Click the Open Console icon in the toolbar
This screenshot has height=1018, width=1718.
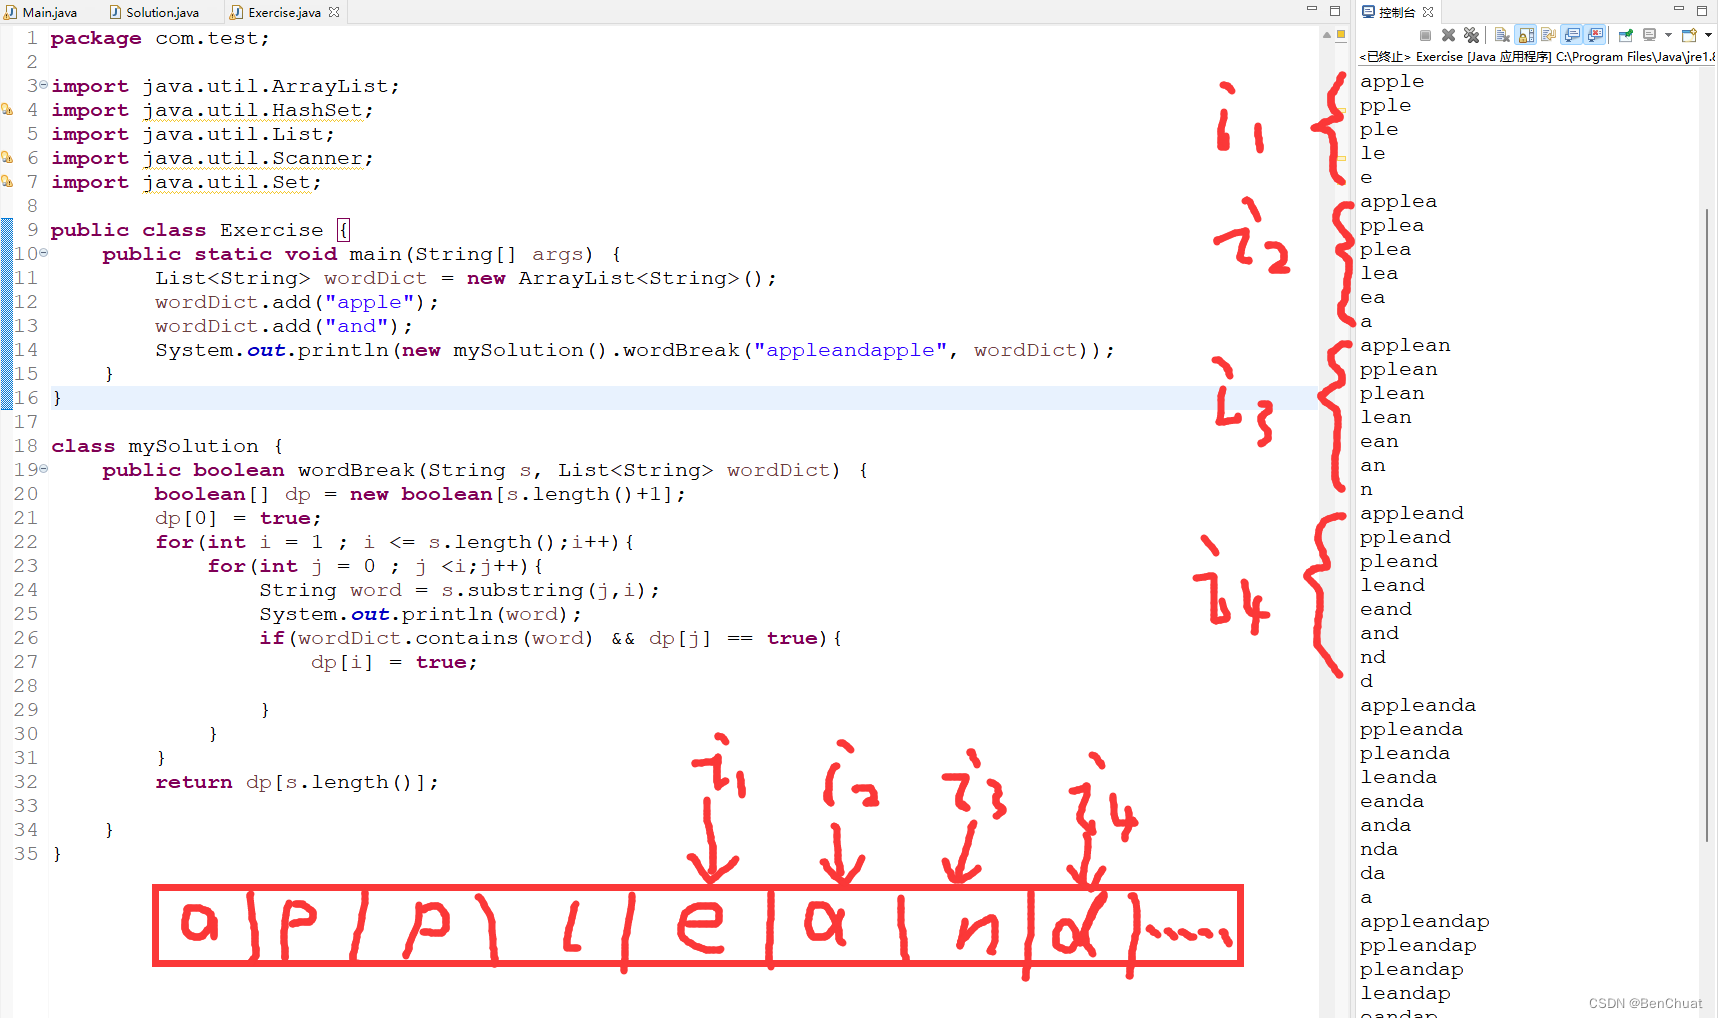pos(1690,34)
